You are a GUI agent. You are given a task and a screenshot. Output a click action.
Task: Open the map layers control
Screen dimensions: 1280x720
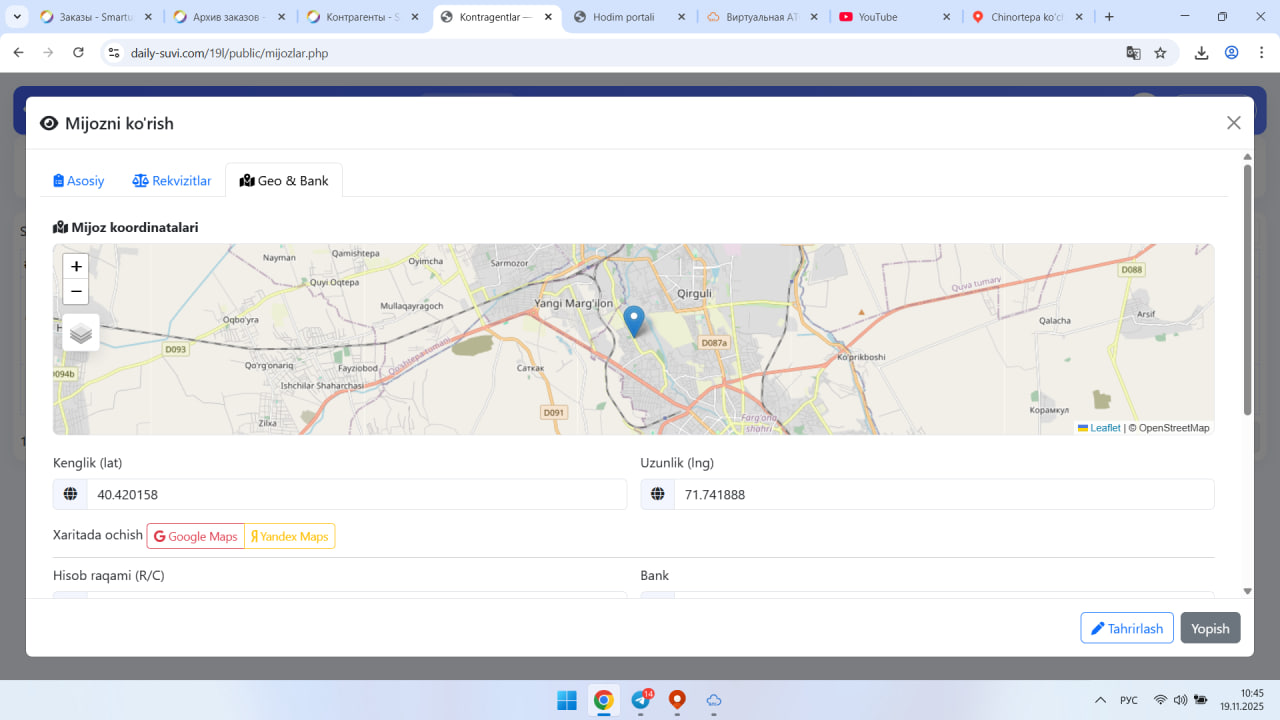coord(81,333)
